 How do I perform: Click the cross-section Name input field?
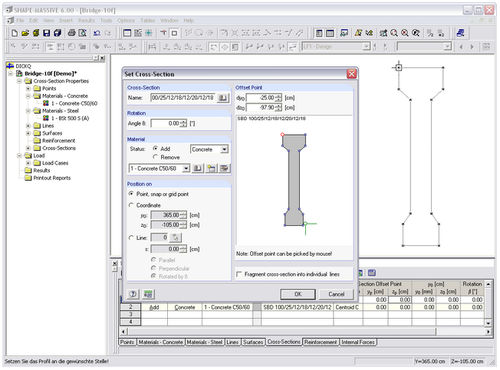(183, 98)
